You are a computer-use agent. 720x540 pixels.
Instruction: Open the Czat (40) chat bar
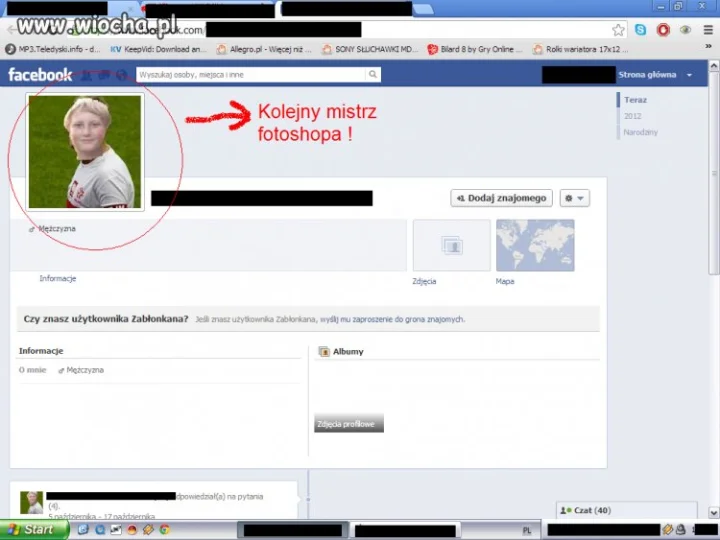pyautogui.click(x=626, y=510)
